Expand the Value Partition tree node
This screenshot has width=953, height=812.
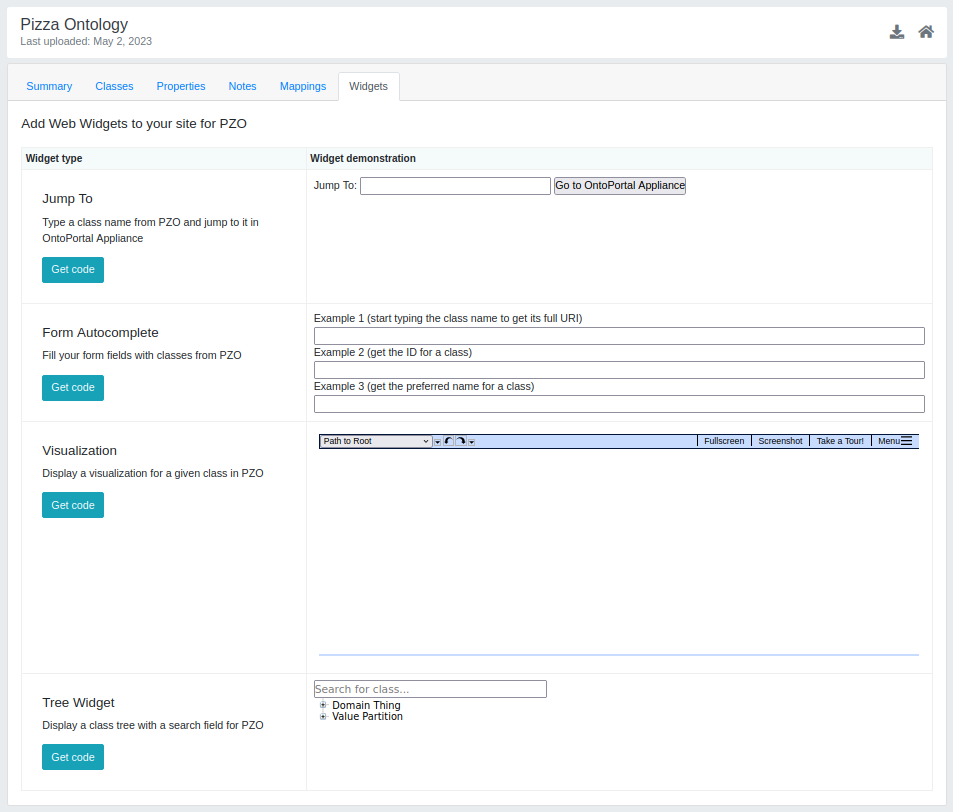pos(322,716)
